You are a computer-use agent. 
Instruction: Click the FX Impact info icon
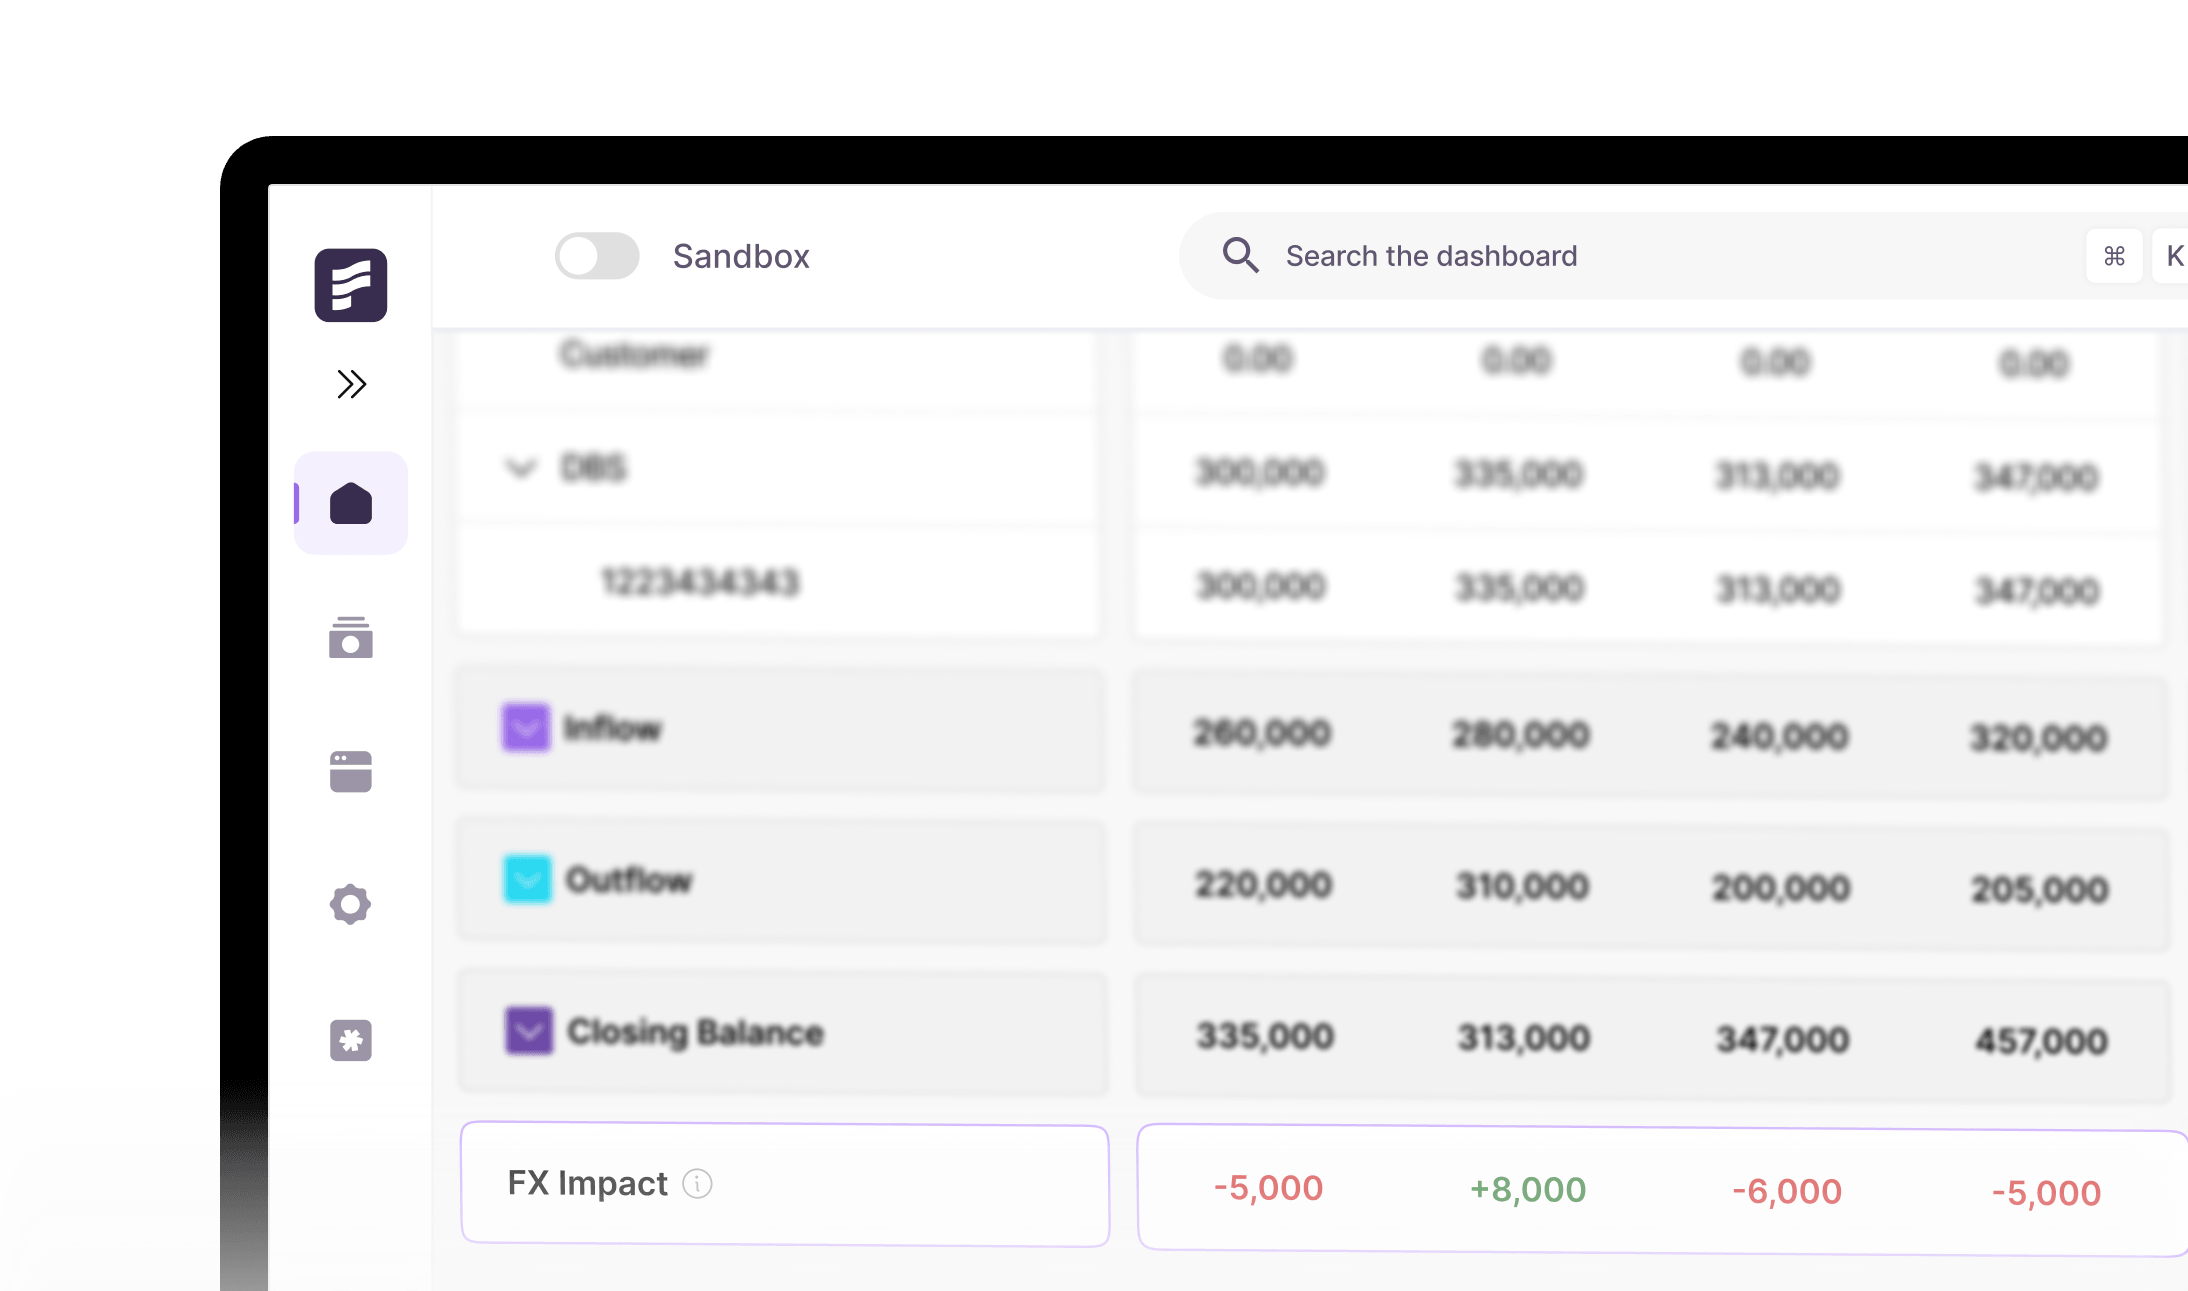[x=697, y=1184]
